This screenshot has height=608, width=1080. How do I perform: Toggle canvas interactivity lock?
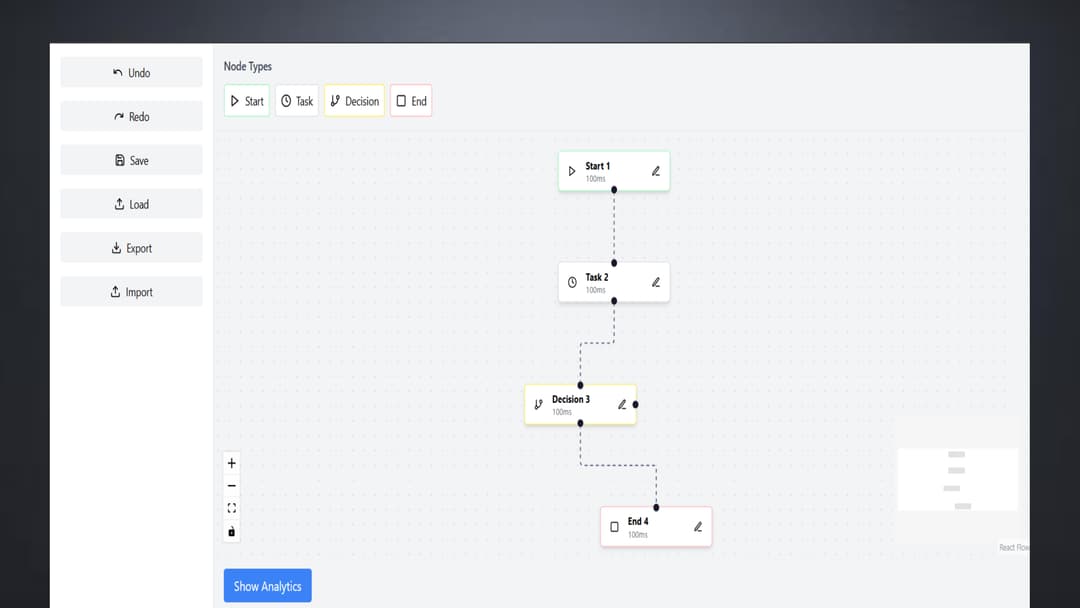[231, 530]
